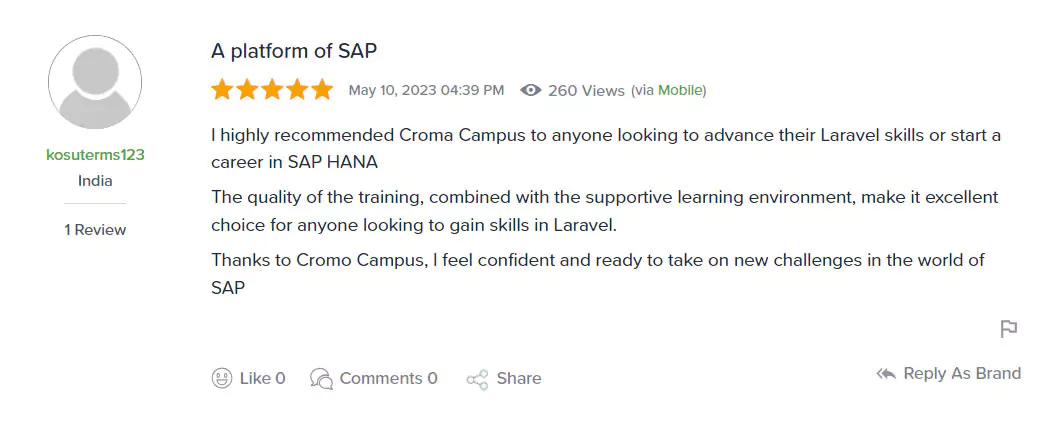Click the flag report icon
The height and width of the screenshot is (424, 1059).
[1009, 329]
